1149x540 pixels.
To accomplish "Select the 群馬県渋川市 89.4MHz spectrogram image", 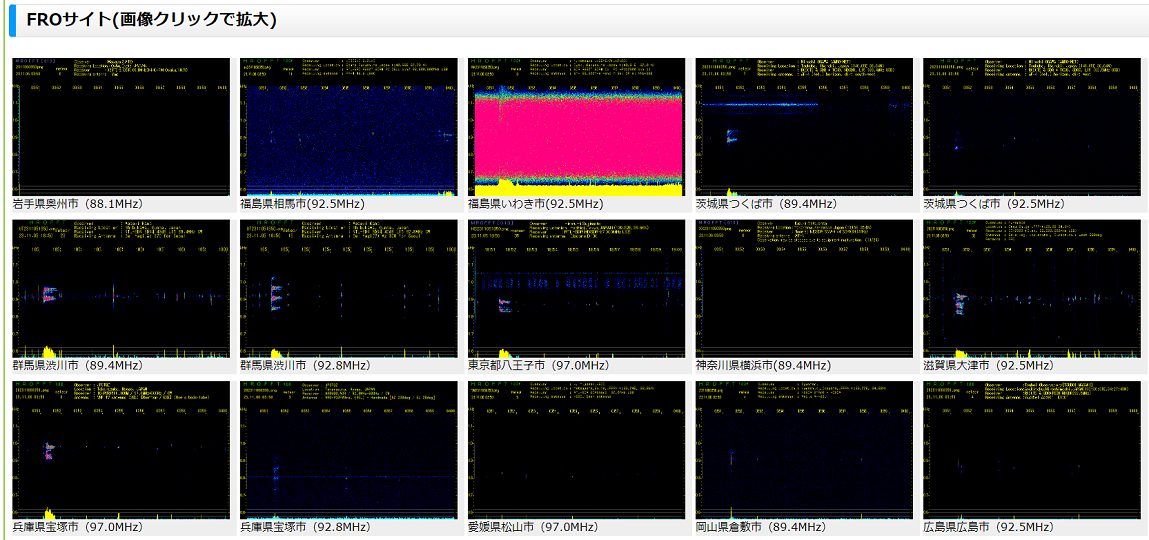I will pos(121,289).
